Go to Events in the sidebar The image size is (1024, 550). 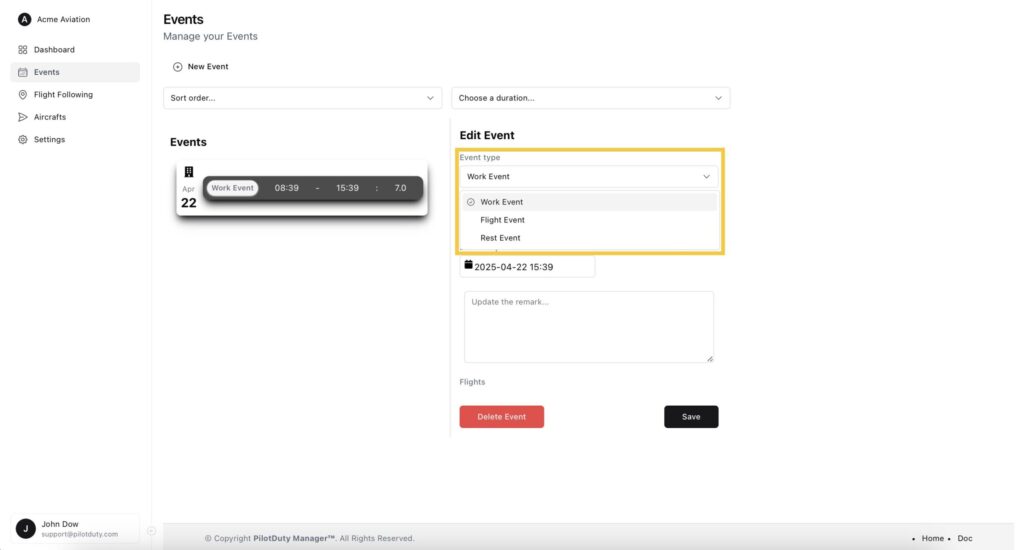coord(75,72)
